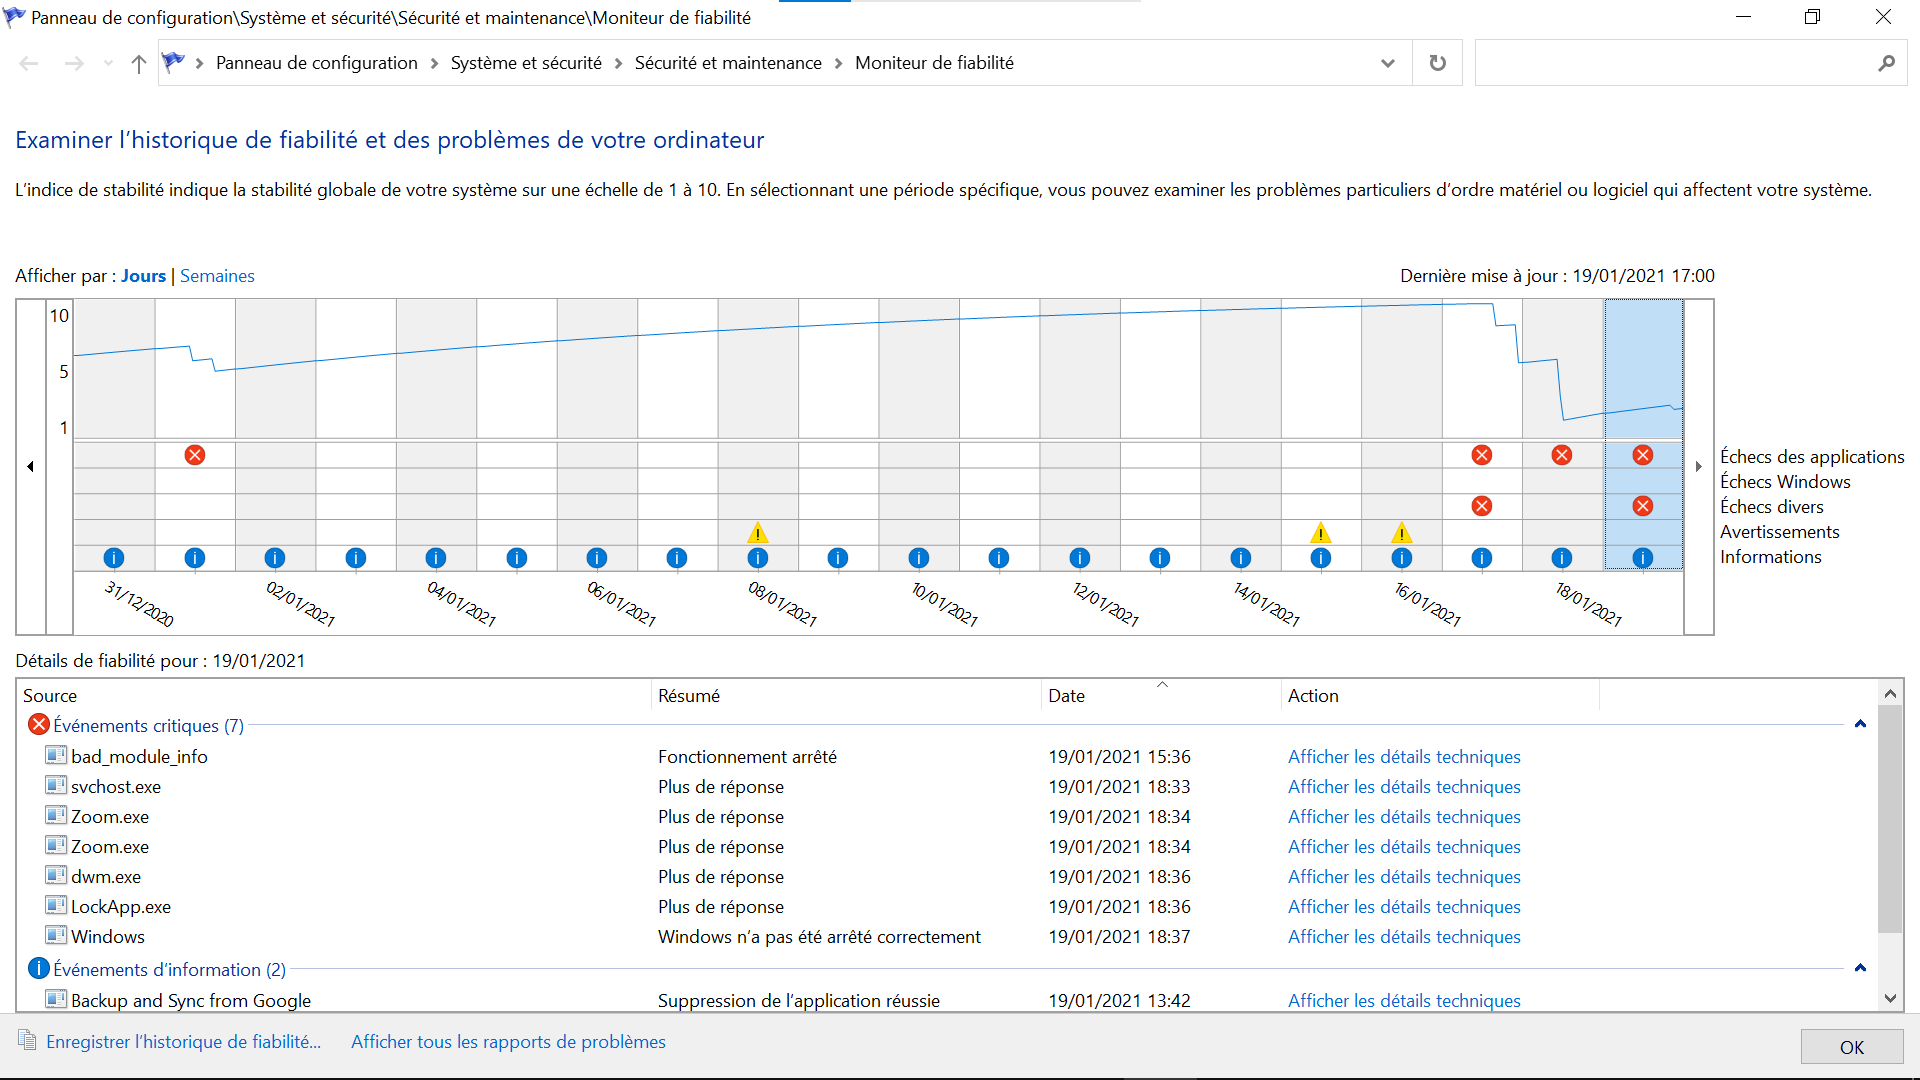Click the information icon for 08/01/2021

pyautogui.click(x=758, y=558)
